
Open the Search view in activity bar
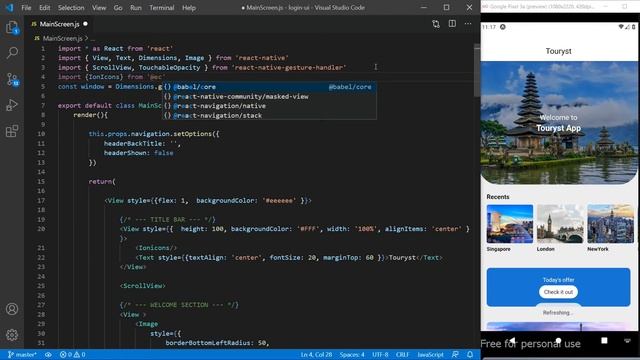click(12, 53)
